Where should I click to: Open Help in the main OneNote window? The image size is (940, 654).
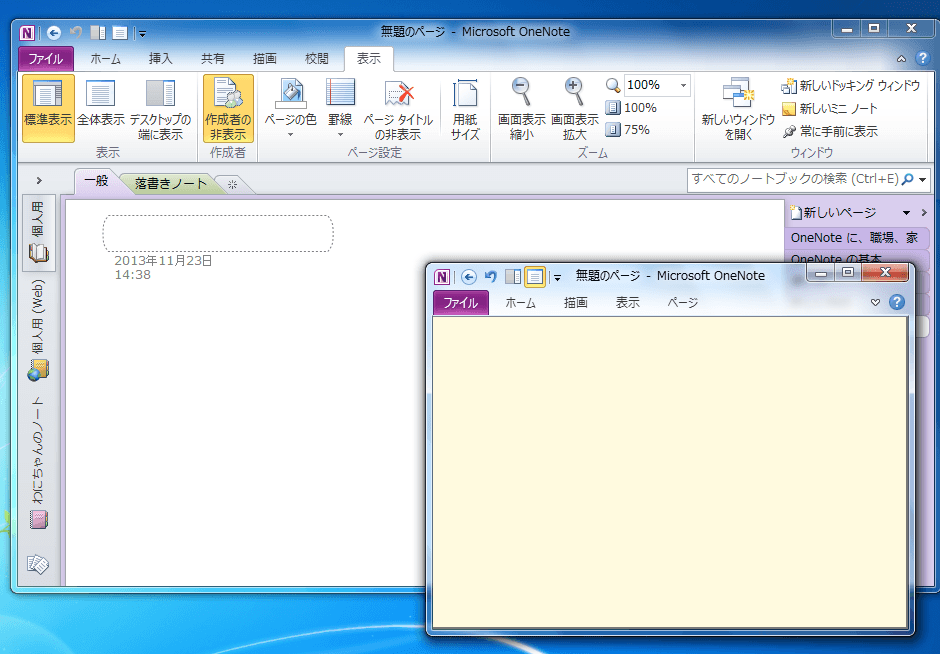point(922,58)
